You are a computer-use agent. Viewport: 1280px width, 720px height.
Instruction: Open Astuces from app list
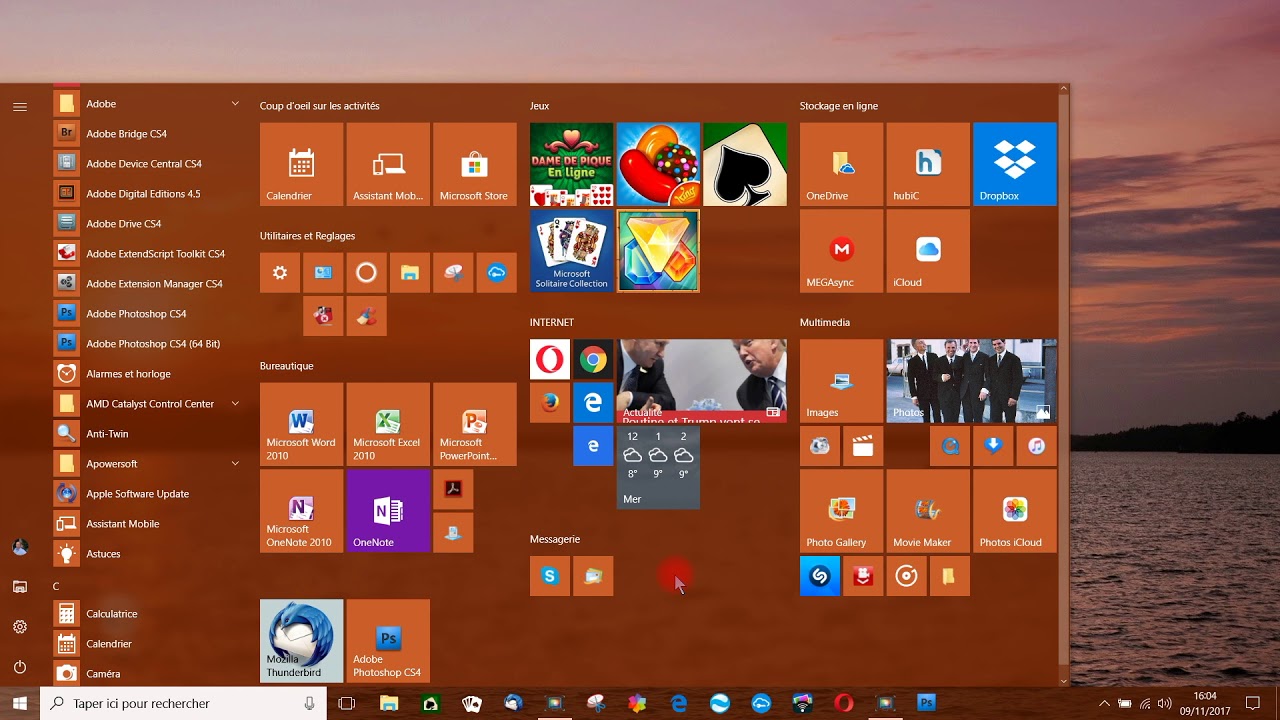coord(149,554)
